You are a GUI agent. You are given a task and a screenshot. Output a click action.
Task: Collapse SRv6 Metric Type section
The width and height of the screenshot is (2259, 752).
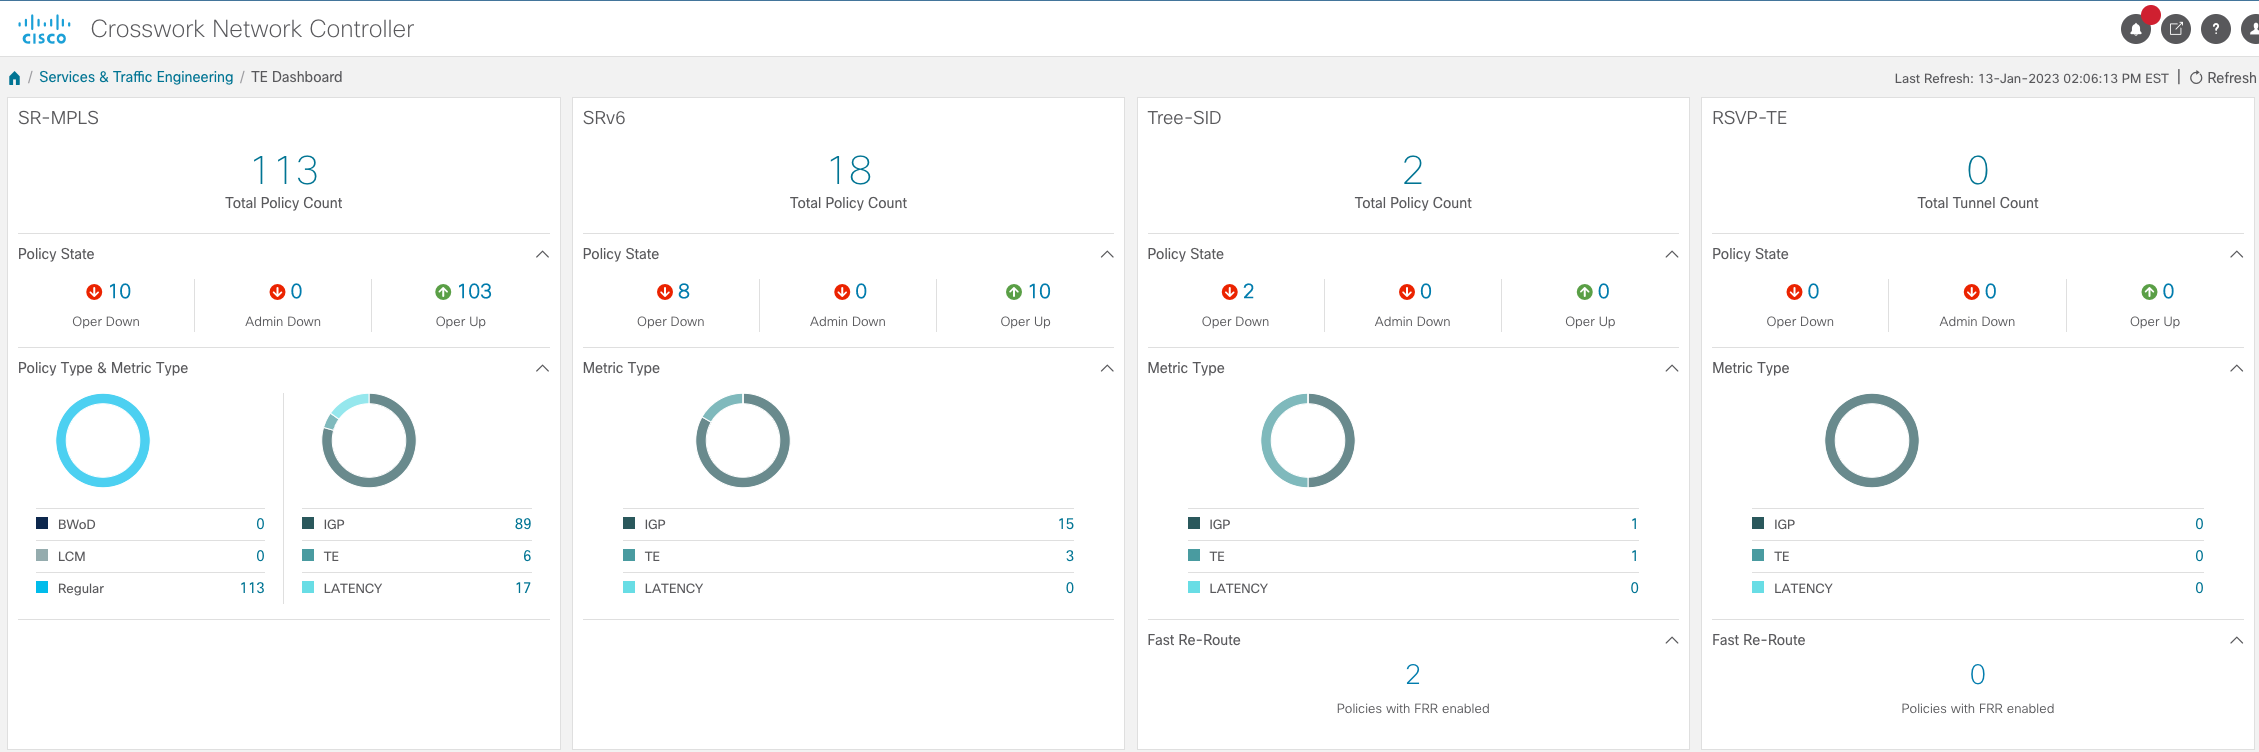[x=1107, y=368]
